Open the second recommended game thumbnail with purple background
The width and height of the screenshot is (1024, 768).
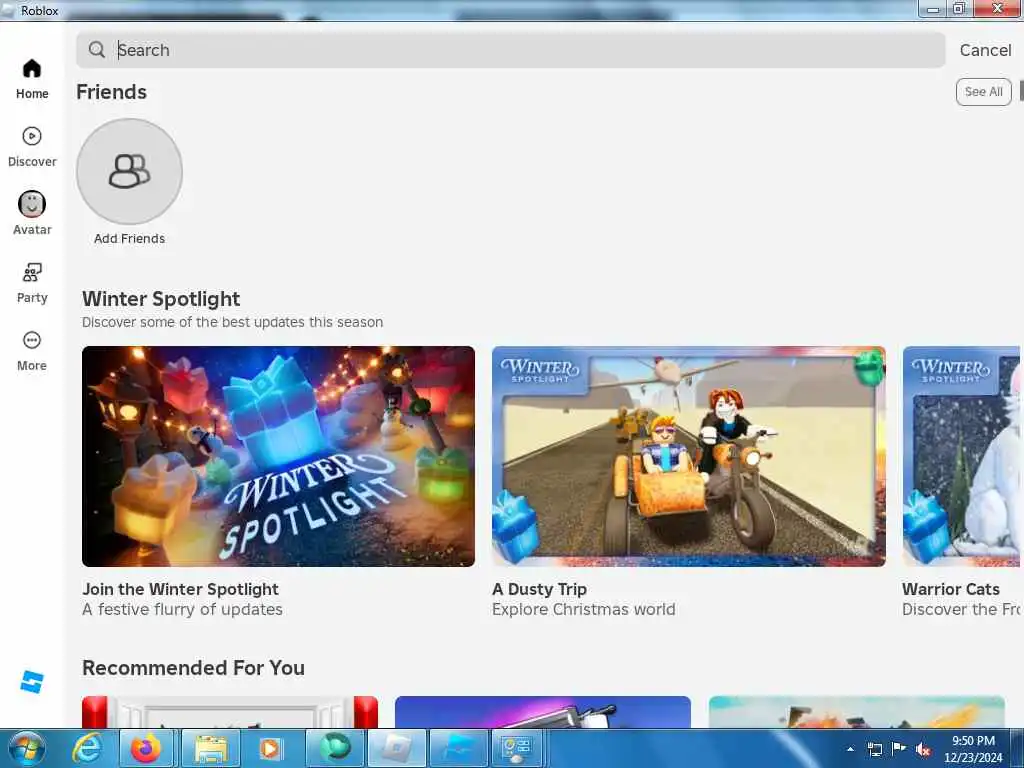pyautogui.click(x=543, y=712)
